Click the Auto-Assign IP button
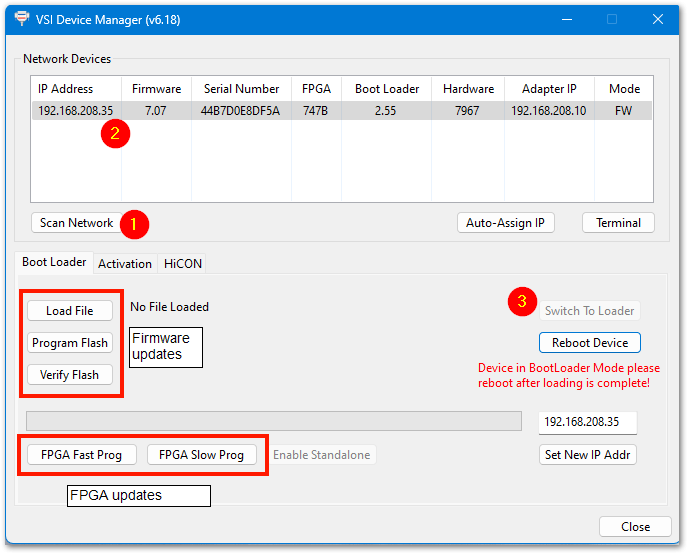 (505, 223)
